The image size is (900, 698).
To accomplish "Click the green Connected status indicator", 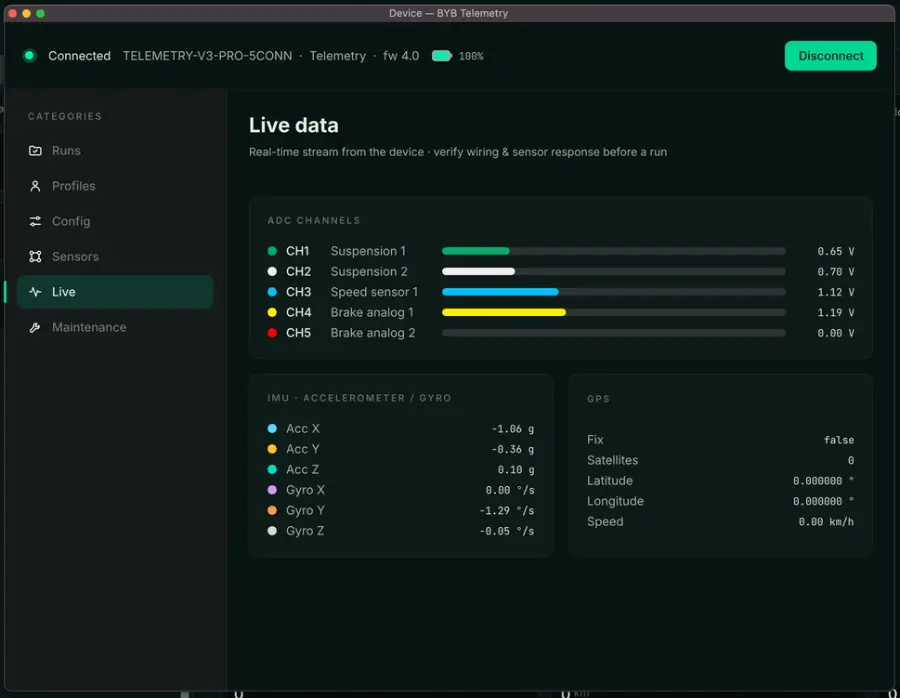I will tap(30, 56).
